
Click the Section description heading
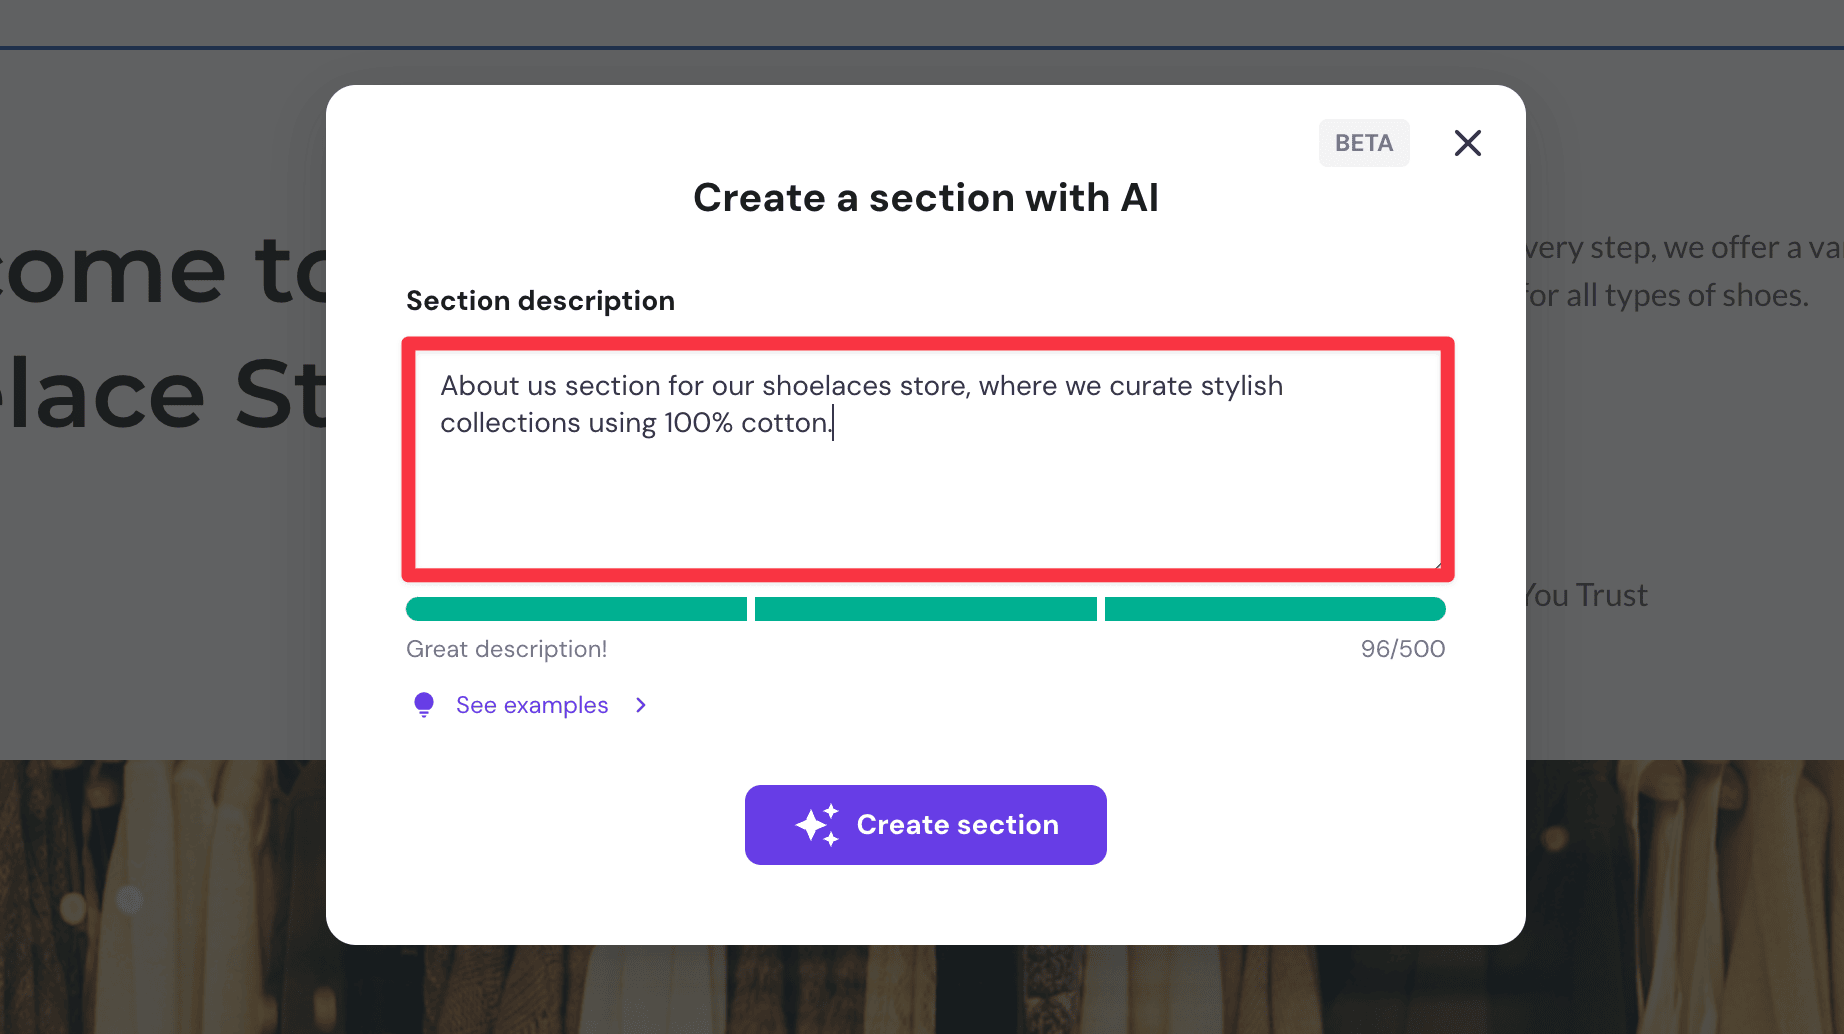tap(540, 300)
